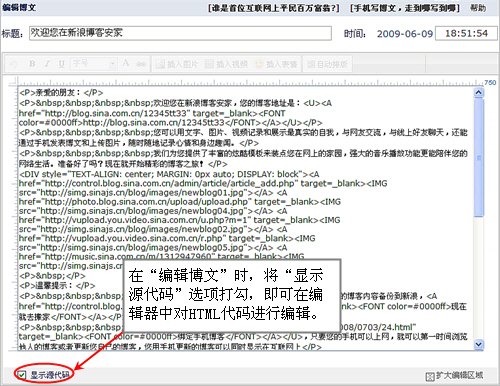Toggle italic formatting (I)

[47, 64]
